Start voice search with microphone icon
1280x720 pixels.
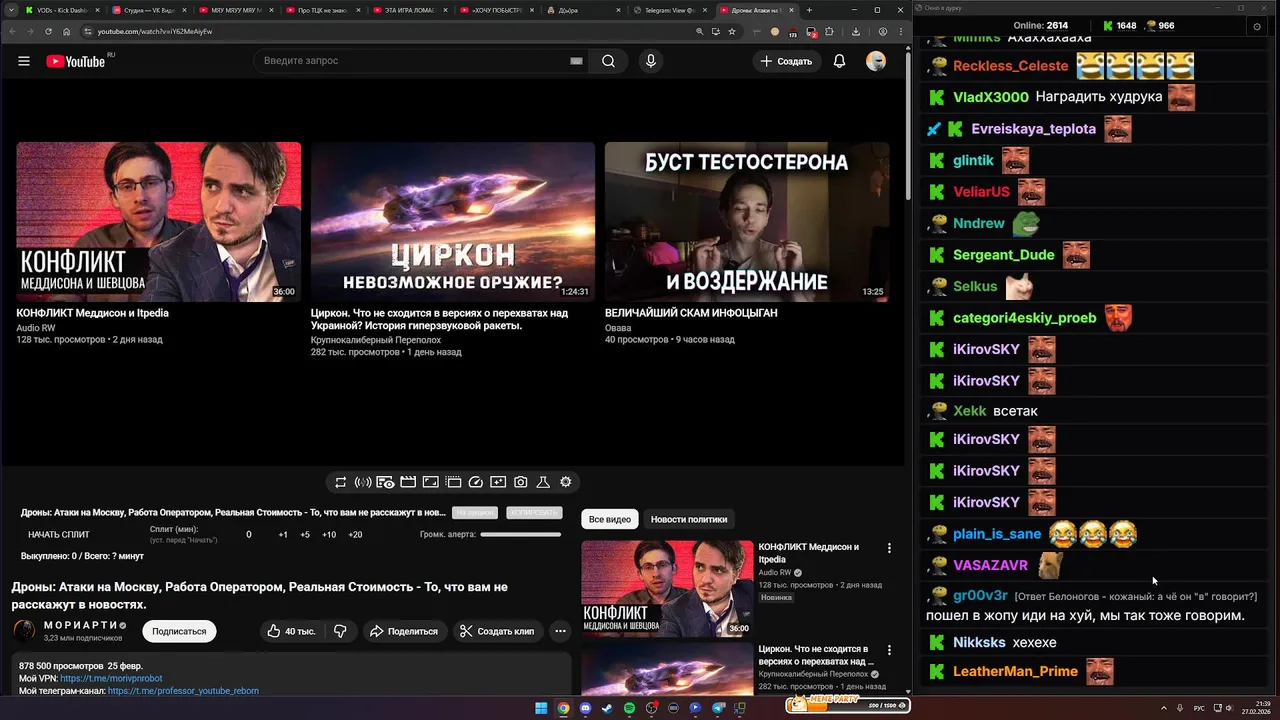pos(651,61)
